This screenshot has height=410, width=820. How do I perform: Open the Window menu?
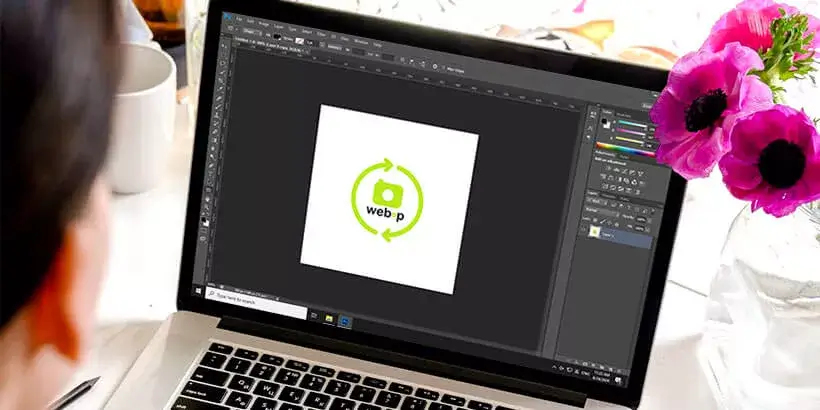click(361, 42)
